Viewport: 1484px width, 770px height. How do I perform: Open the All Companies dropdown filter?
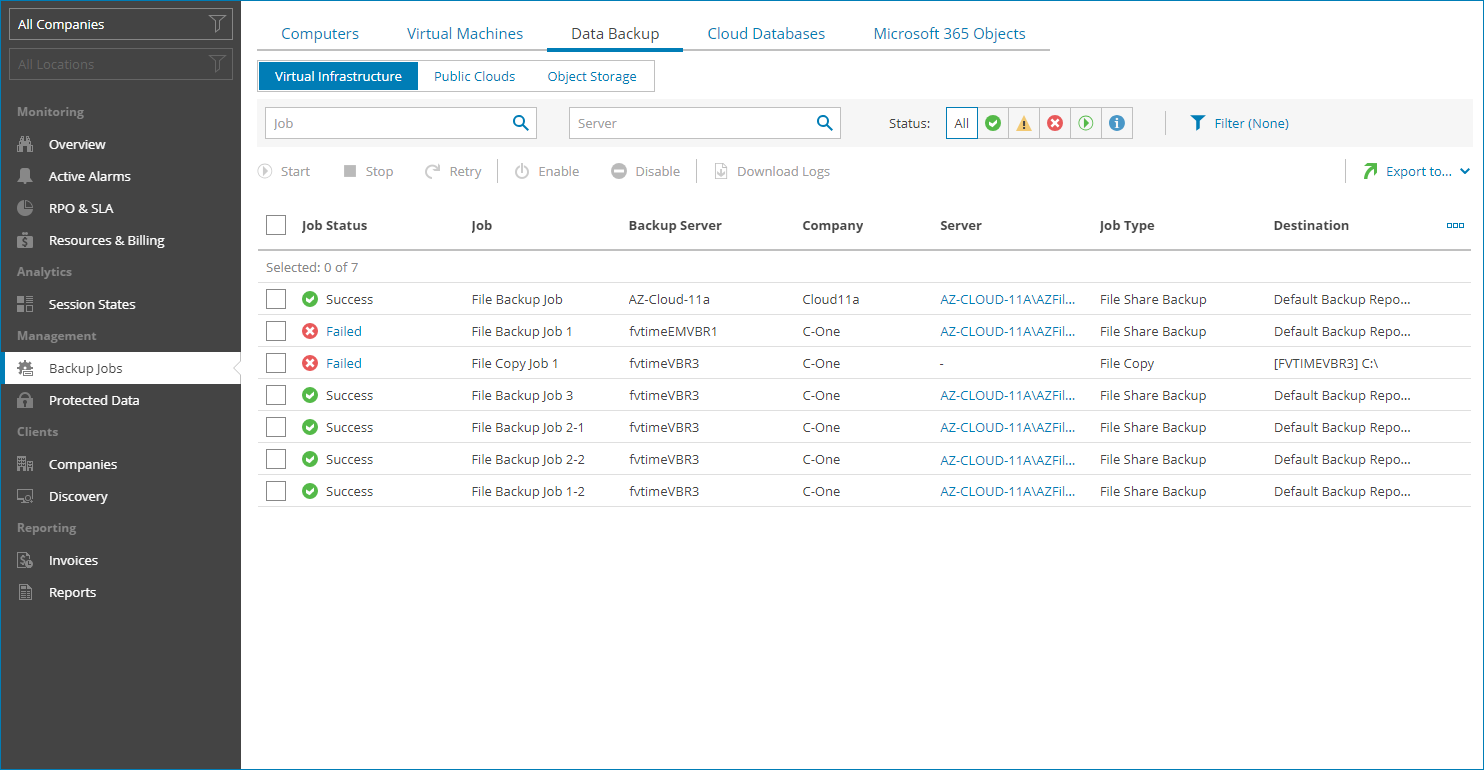tap(120, 23)
